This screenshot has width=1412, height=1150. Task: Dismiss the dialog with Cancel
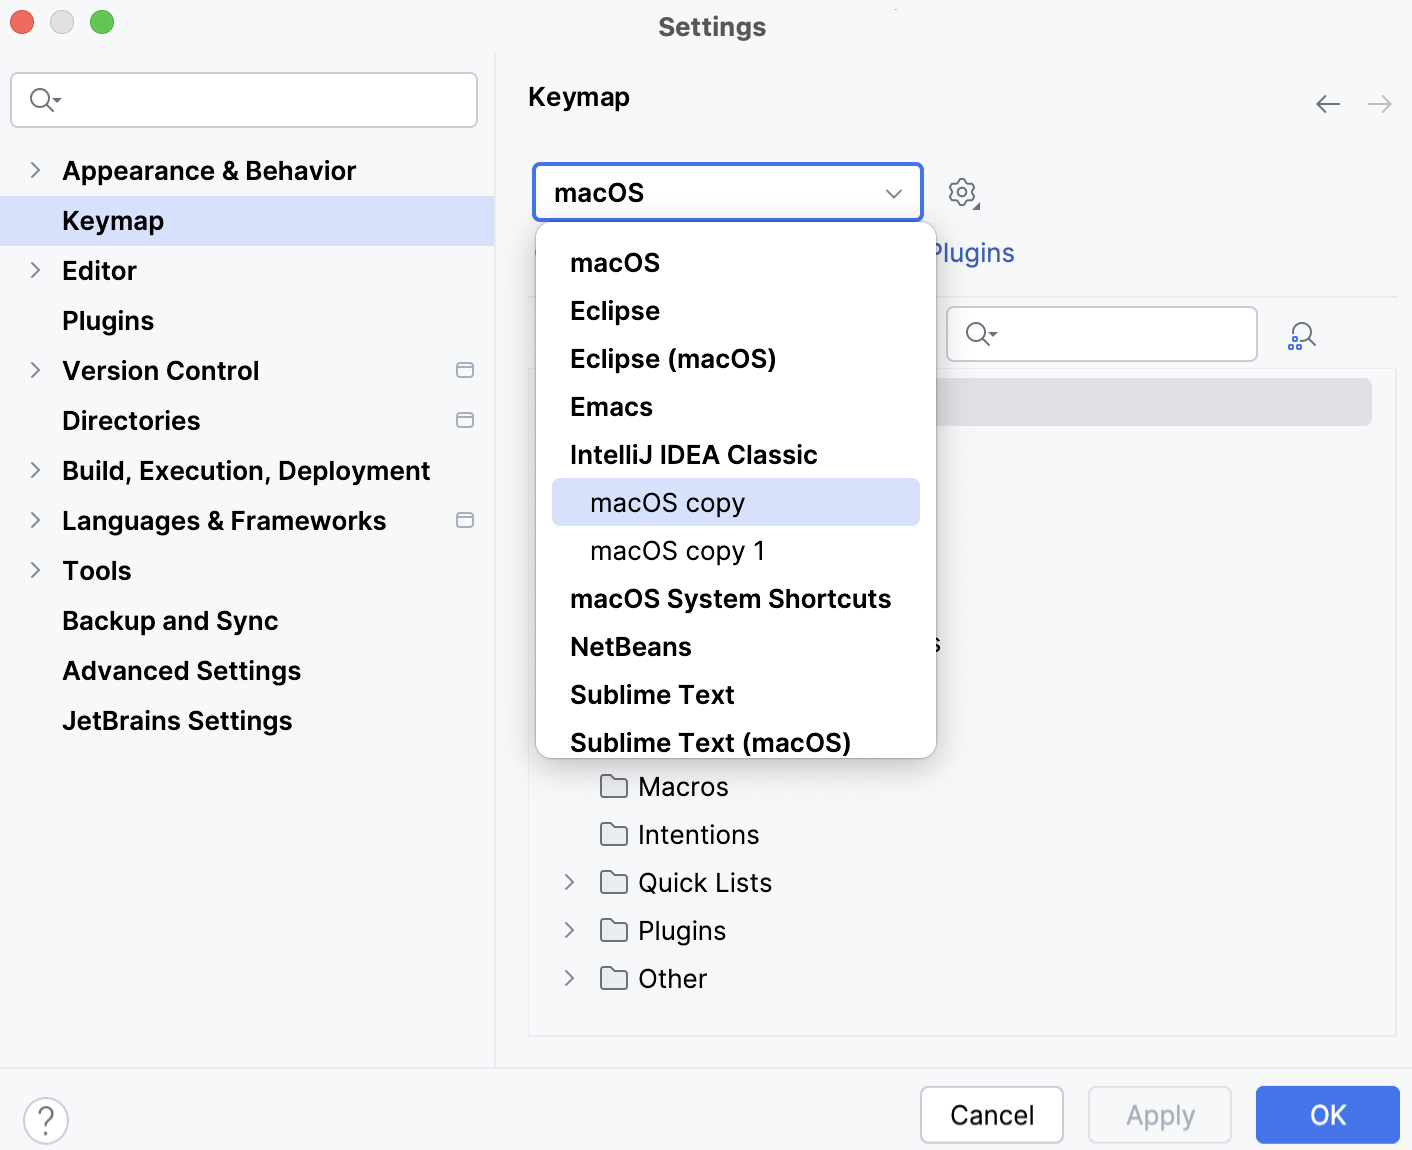991,1115
